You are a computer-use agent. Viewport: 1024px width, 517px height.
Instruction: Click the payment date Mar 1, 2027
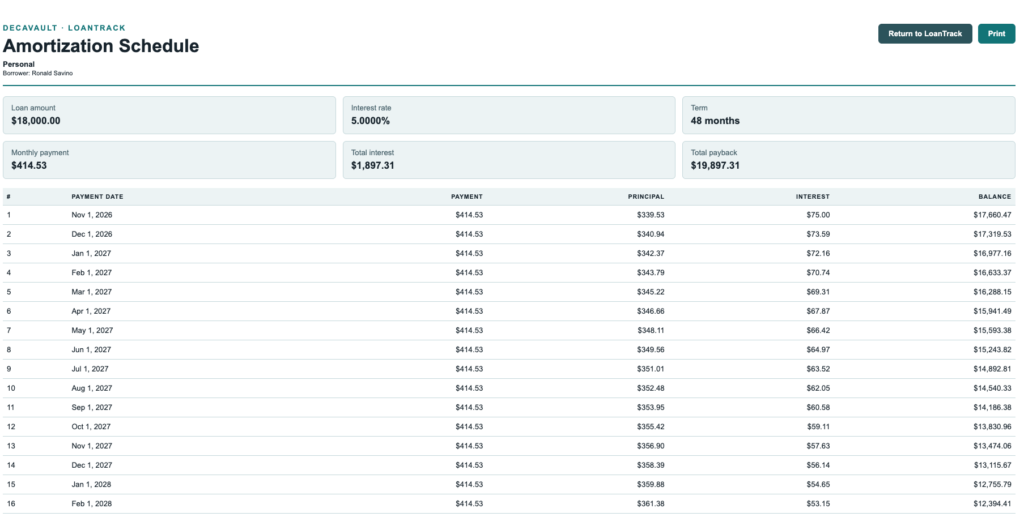pyautogui.click(x=91, y=292)
